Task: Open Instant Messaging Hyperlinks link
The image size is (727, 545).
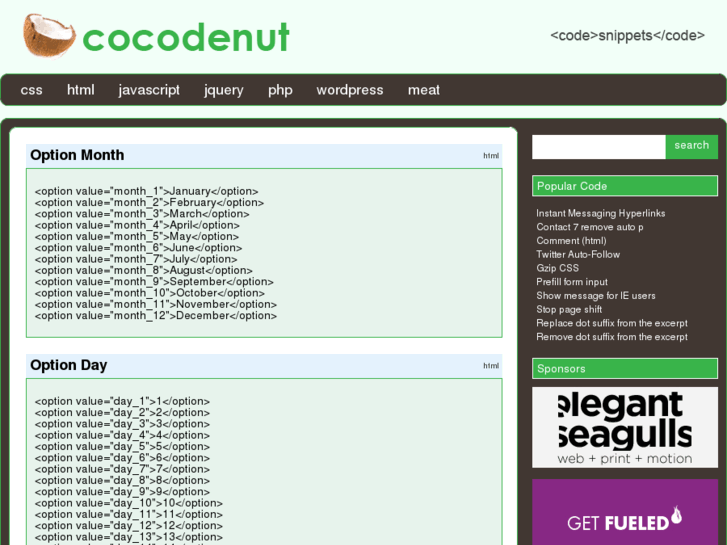Action: tap(600, 213)
